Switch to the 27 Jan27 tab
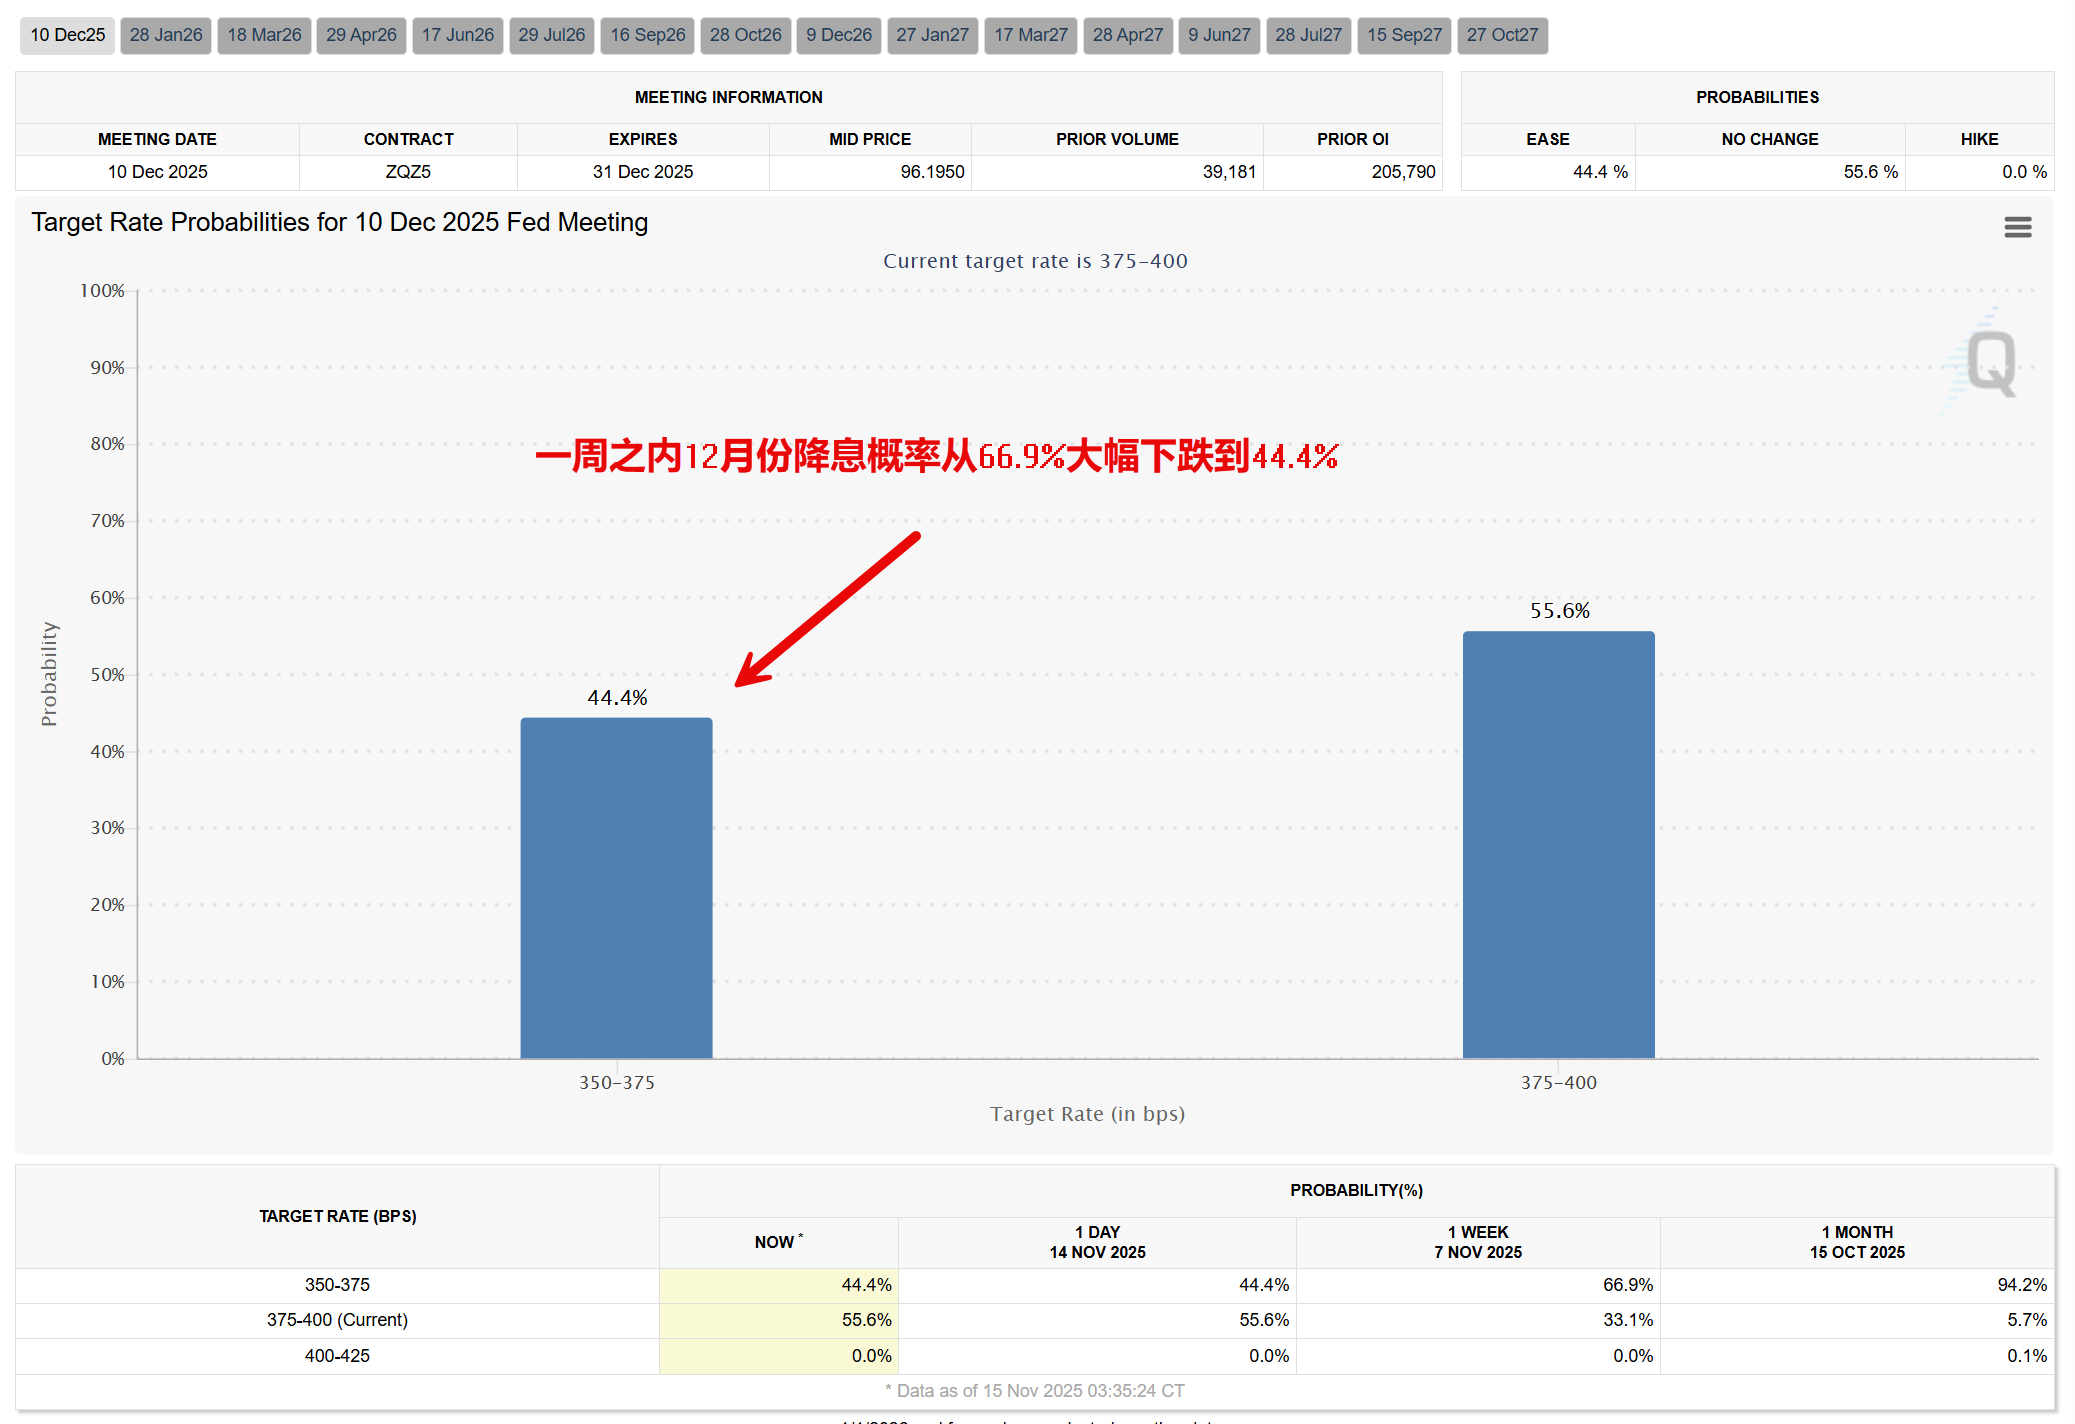This screenshot has height=1424, width=2075. (x=932, y=35)
